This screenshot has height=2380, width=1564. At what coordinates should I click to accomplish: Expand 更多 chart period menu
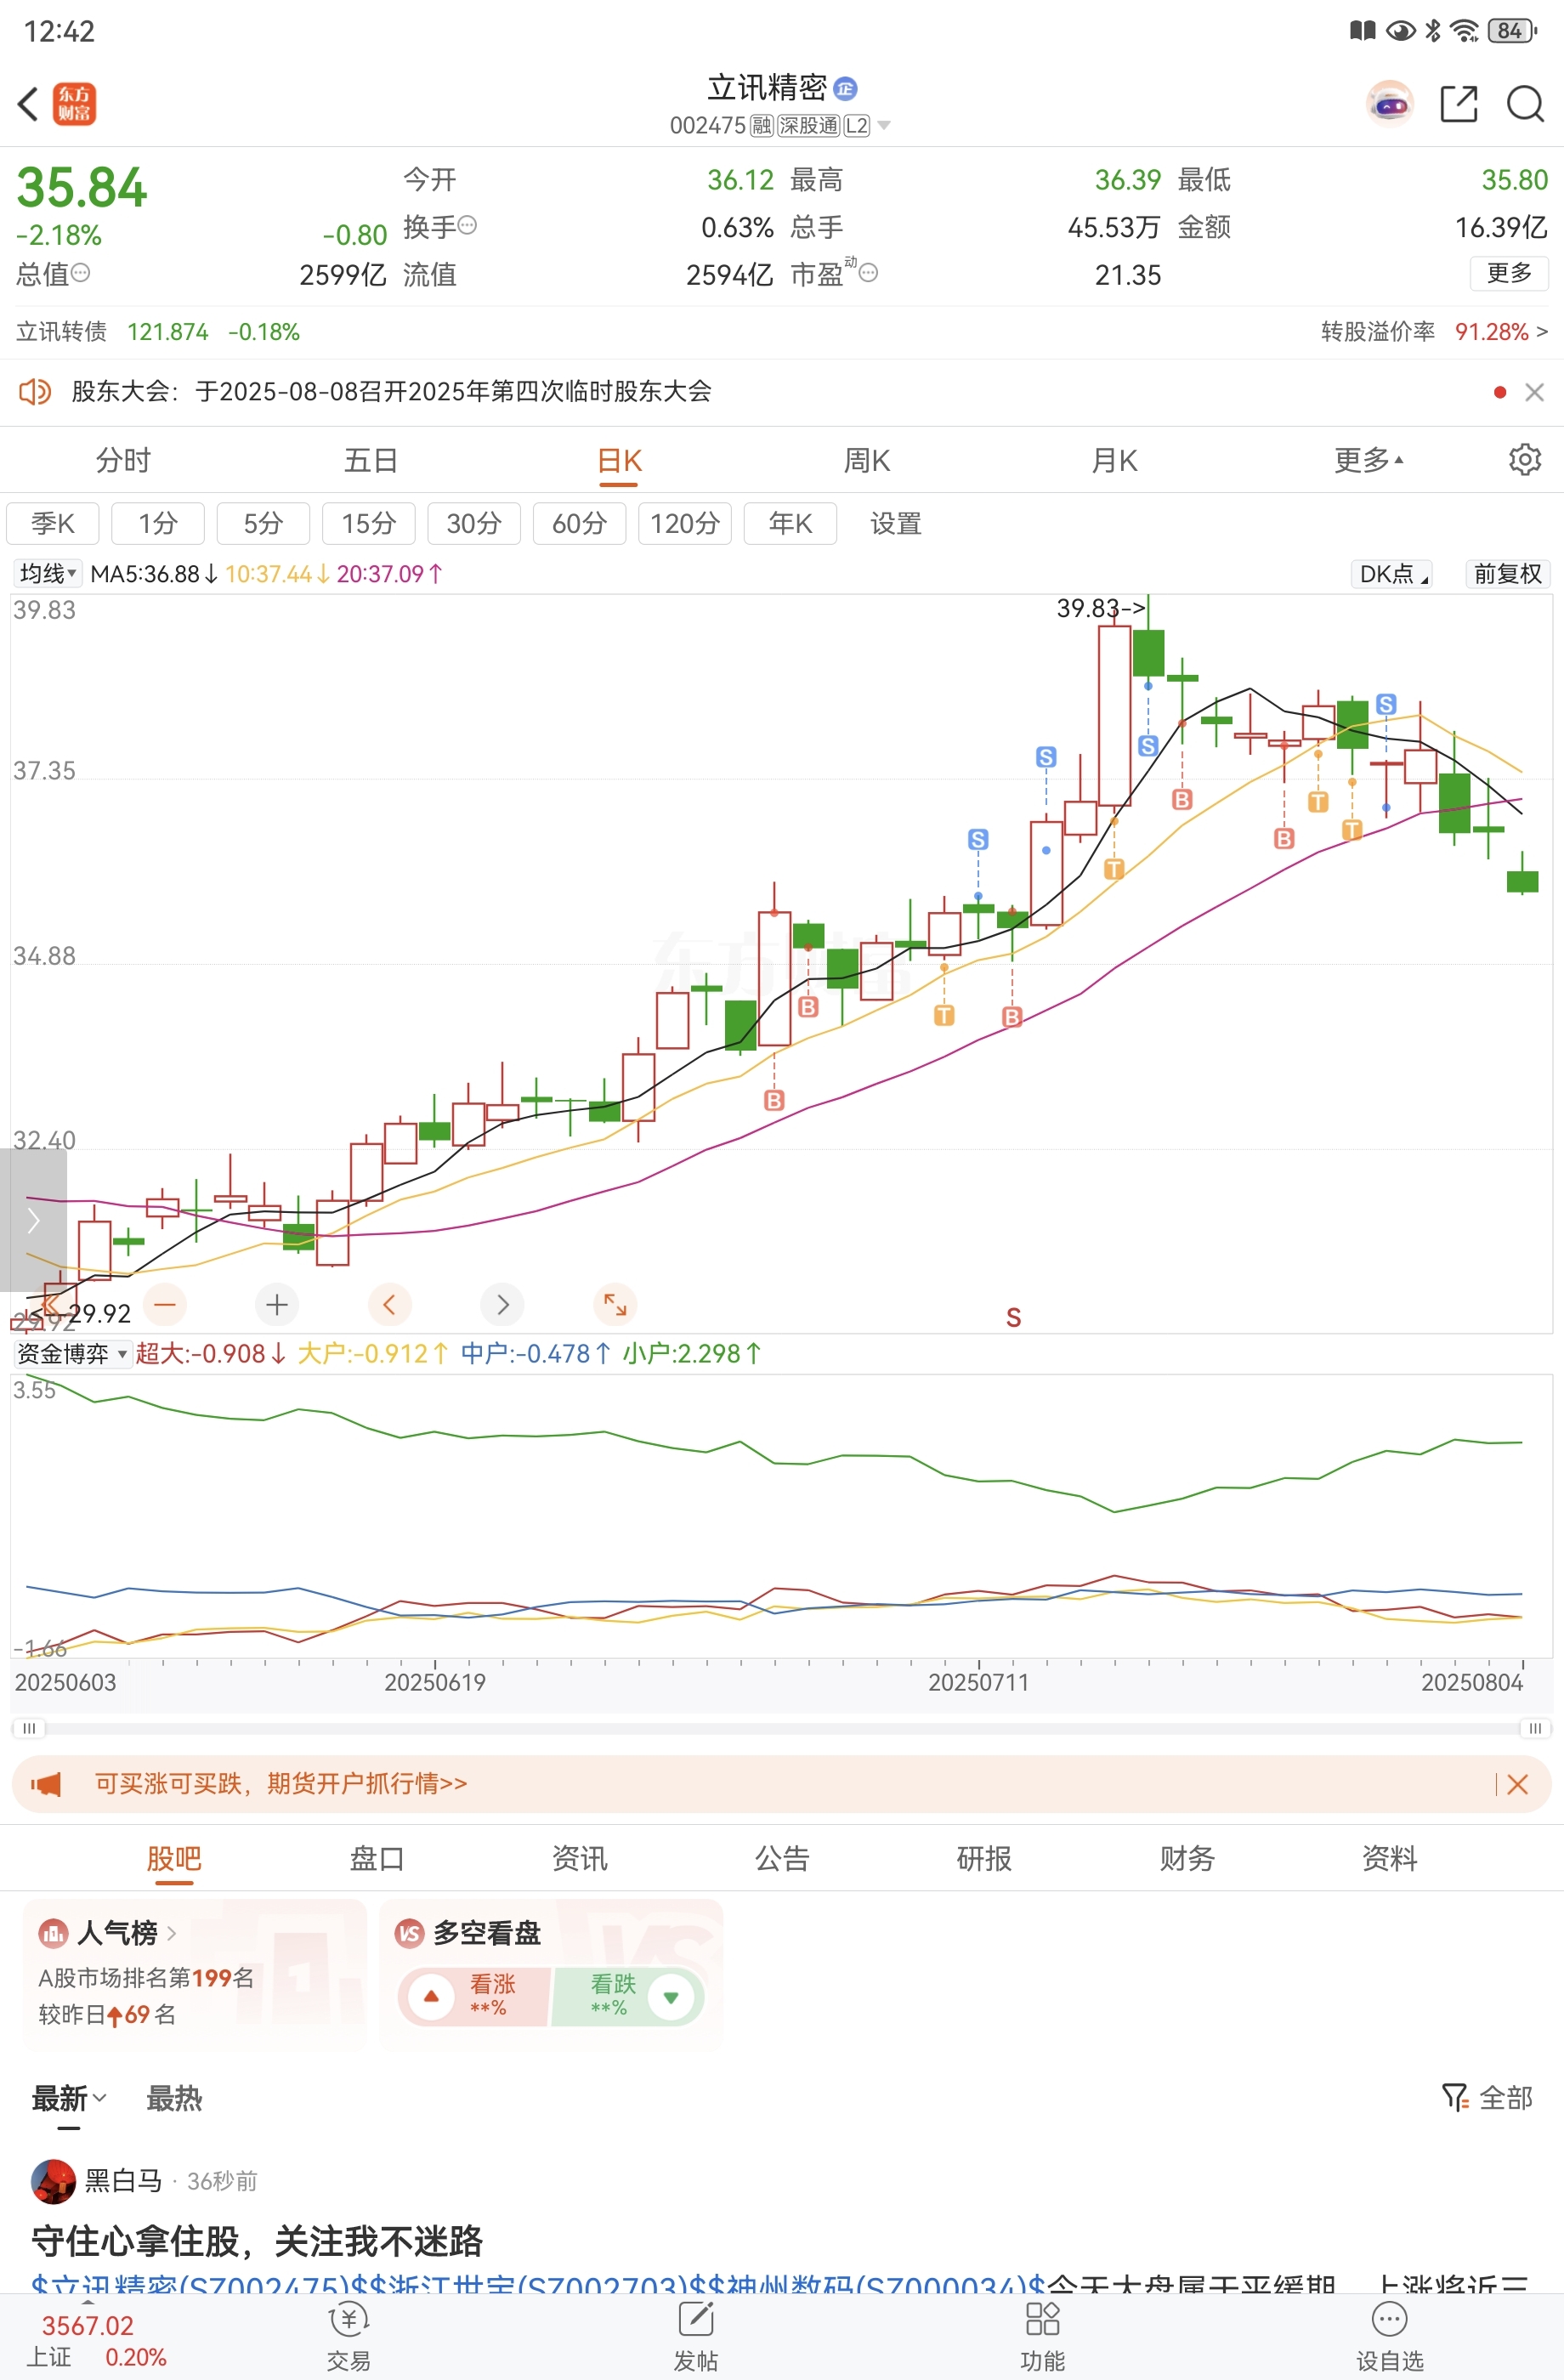coord(1369,460)
